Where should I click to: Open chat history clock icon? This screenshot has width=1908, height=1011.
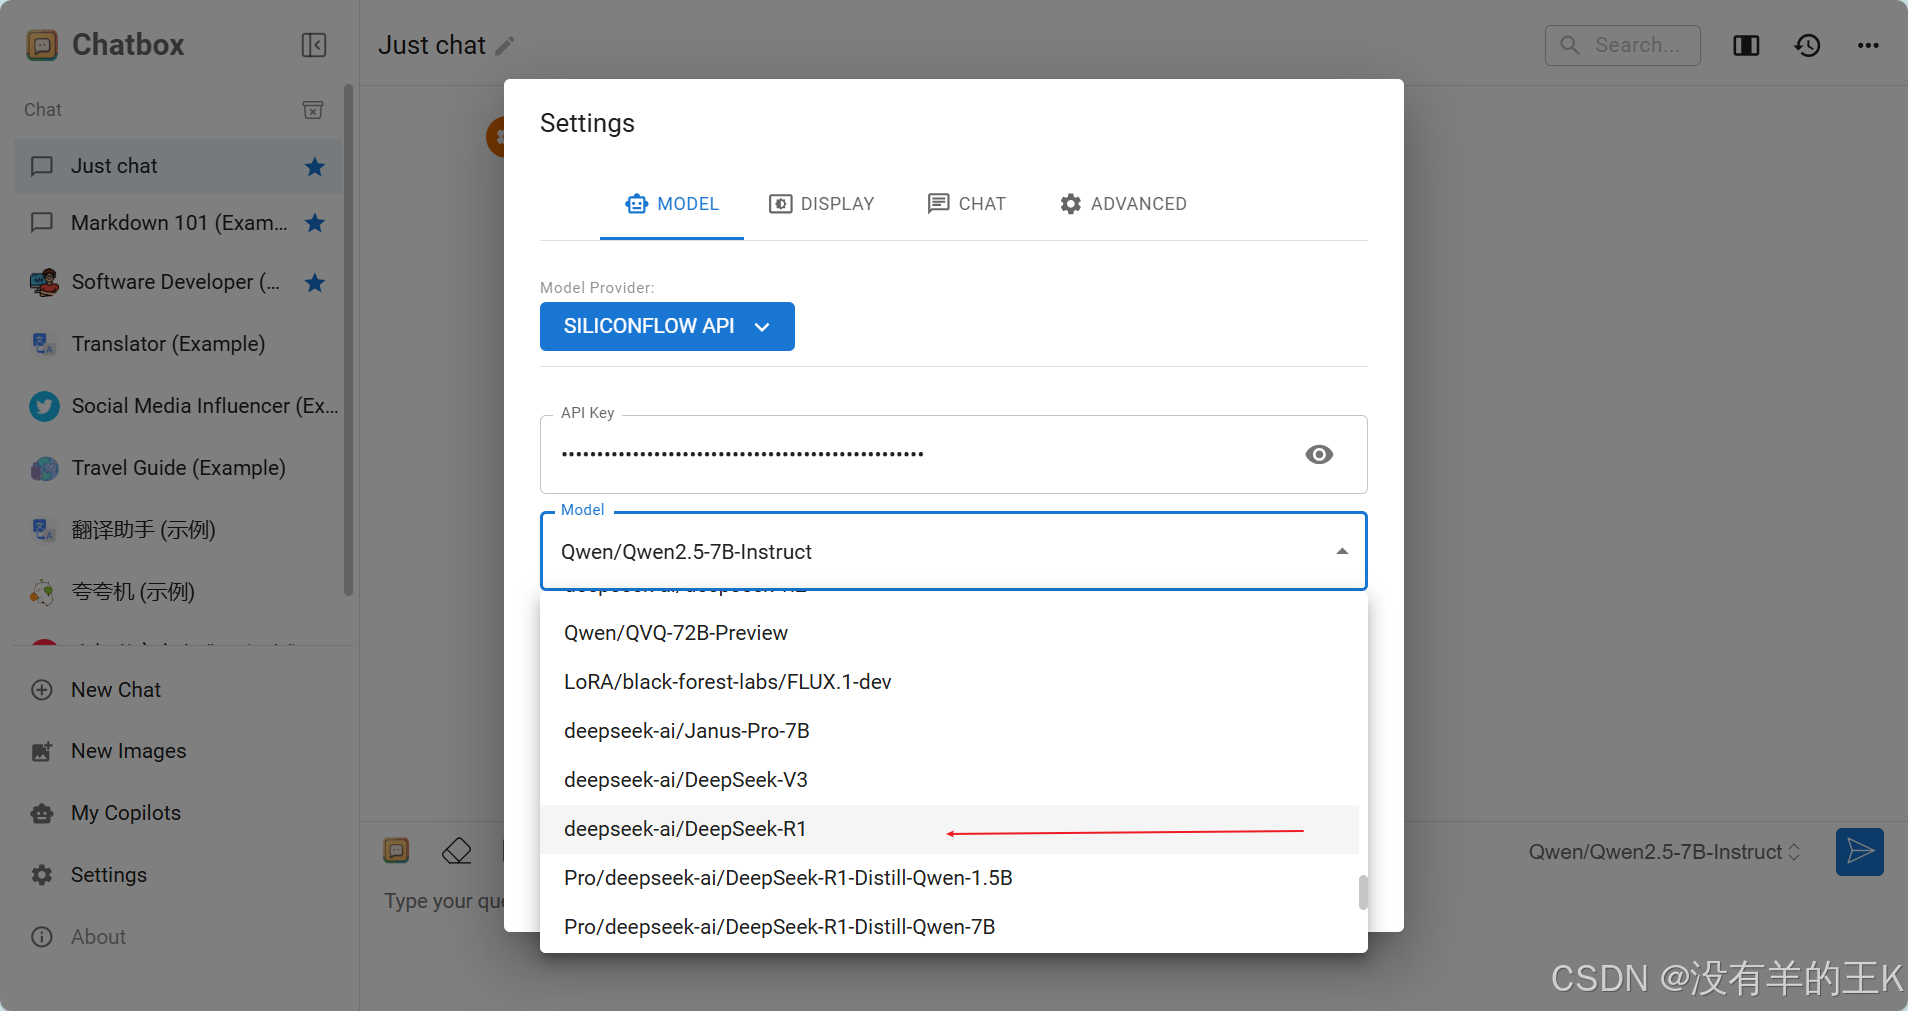(1807, 45)
